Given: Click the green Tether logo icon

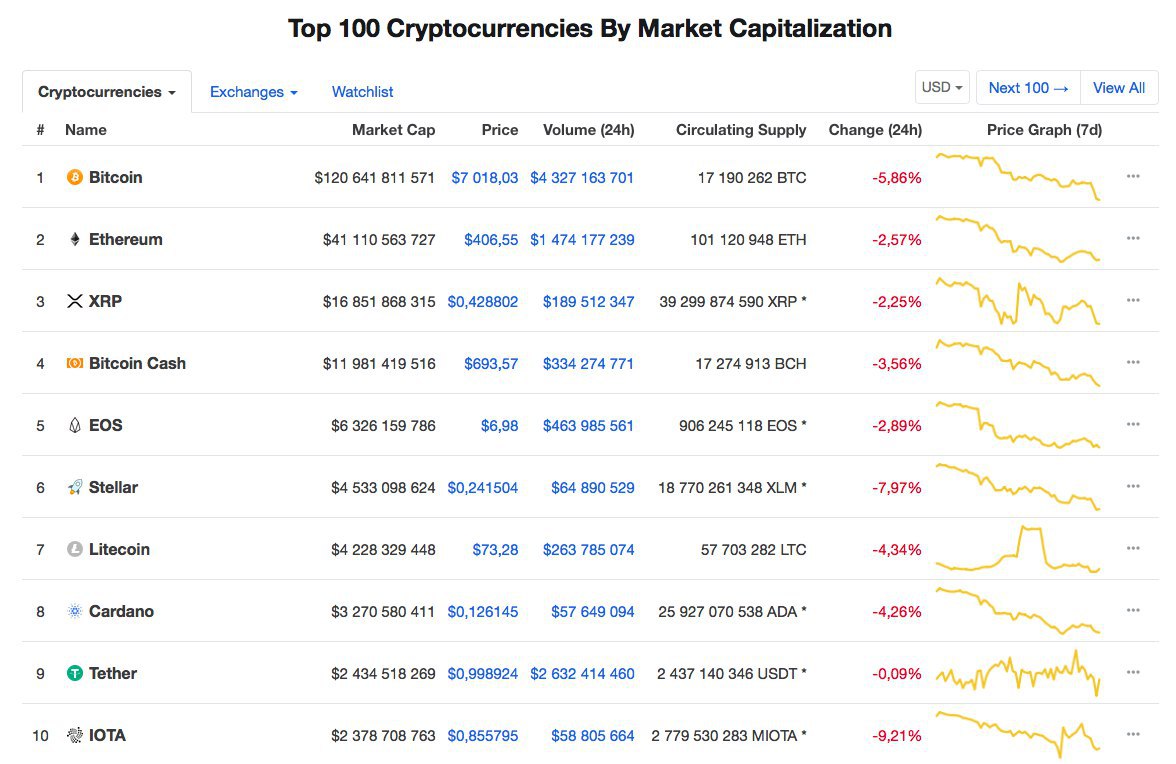Looking at the screenshot, I should [74, 673].
